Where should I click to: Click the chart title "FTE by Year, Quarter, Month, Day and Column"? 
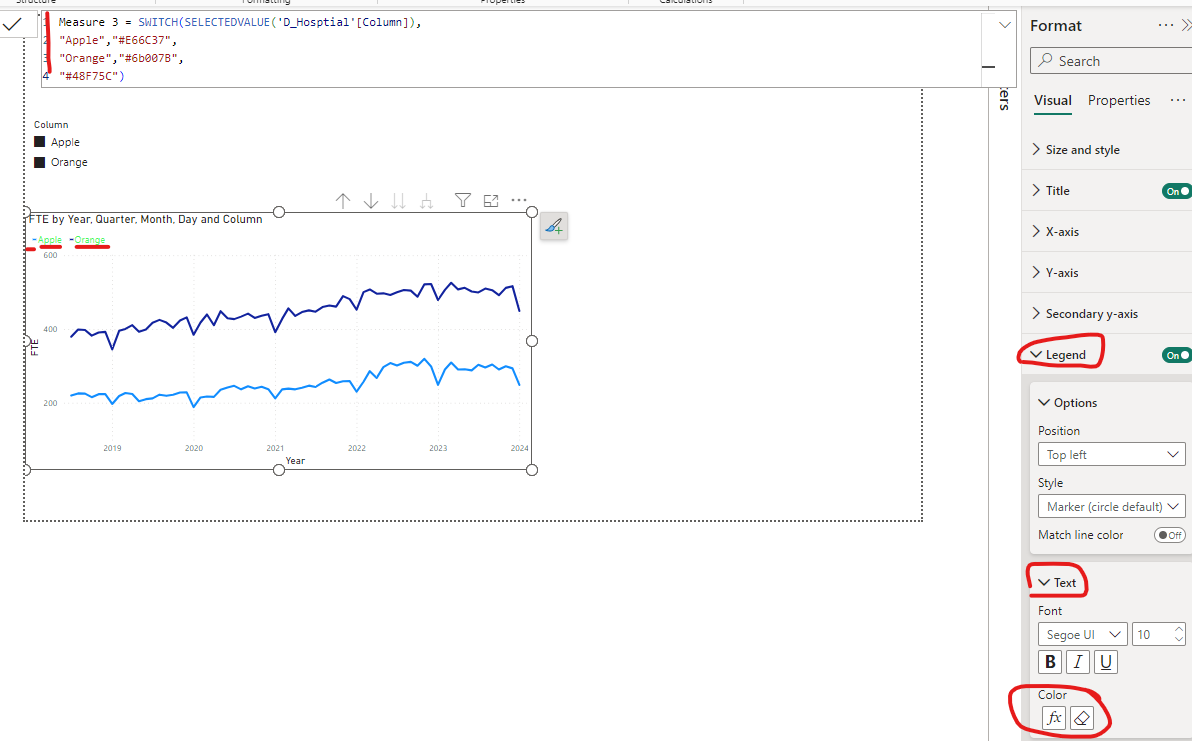click(145, 219)
